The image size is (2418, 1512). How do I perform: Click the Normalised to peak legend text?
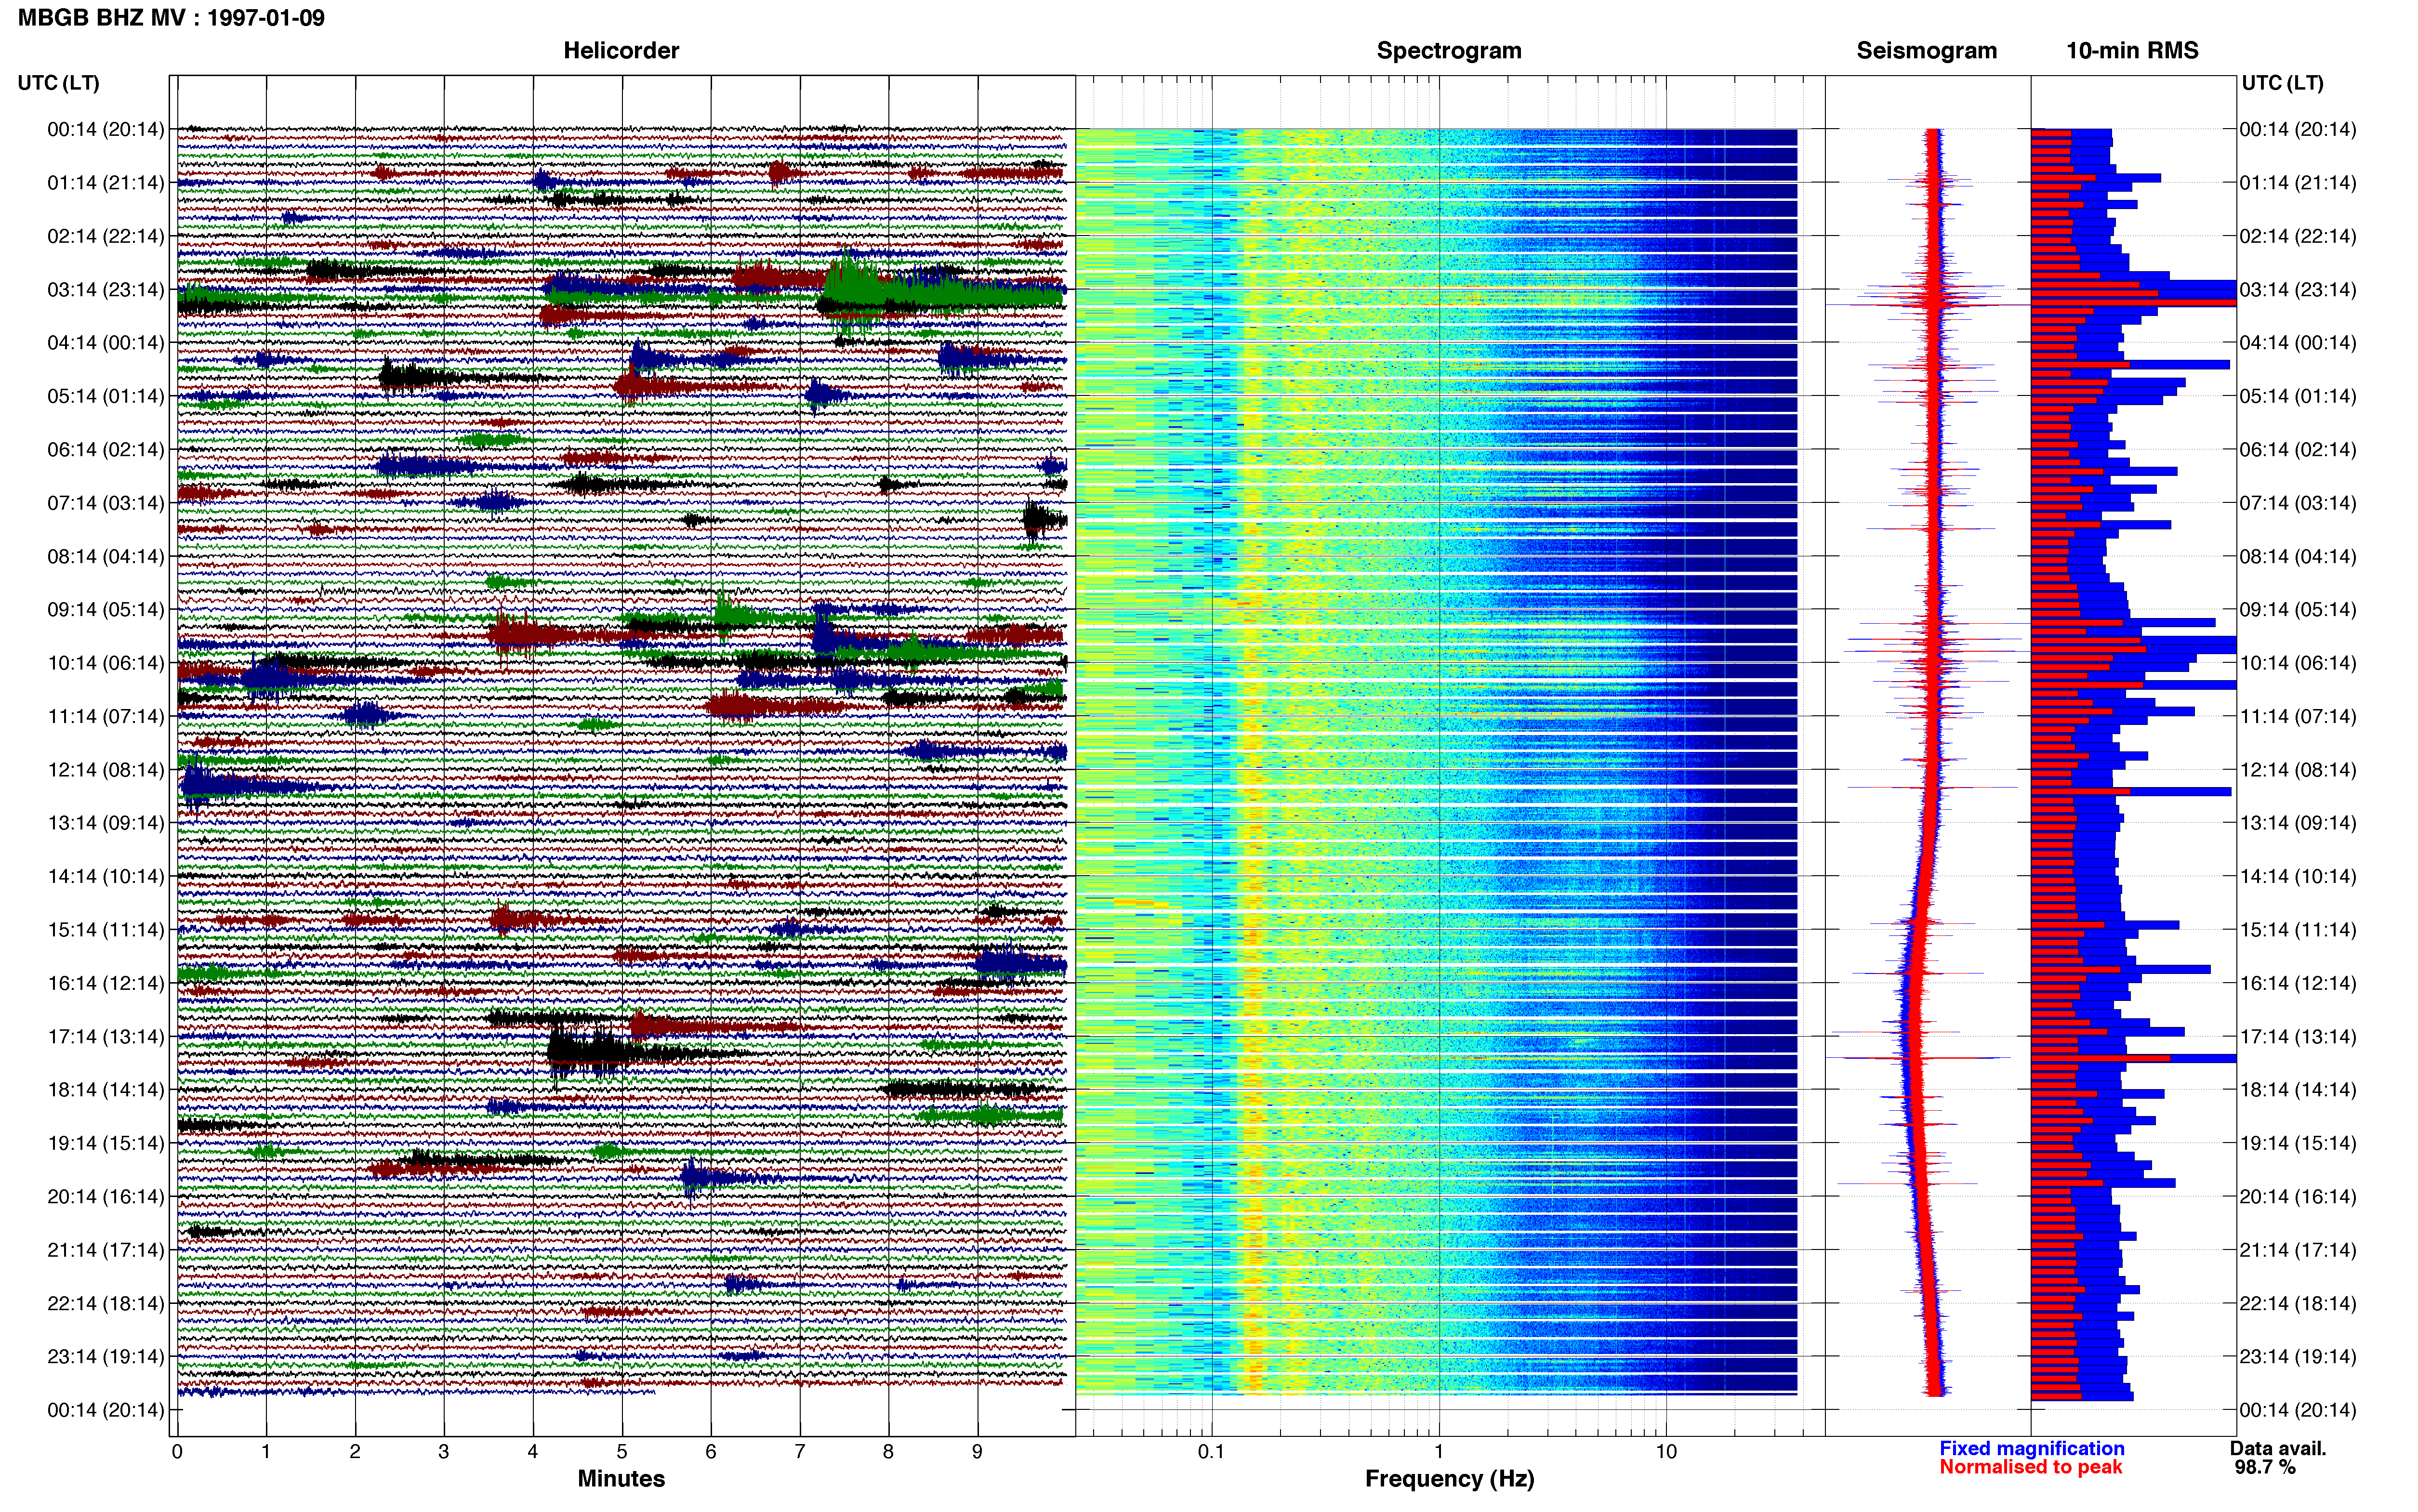pyautogui.click(x=2030, y=1467)
